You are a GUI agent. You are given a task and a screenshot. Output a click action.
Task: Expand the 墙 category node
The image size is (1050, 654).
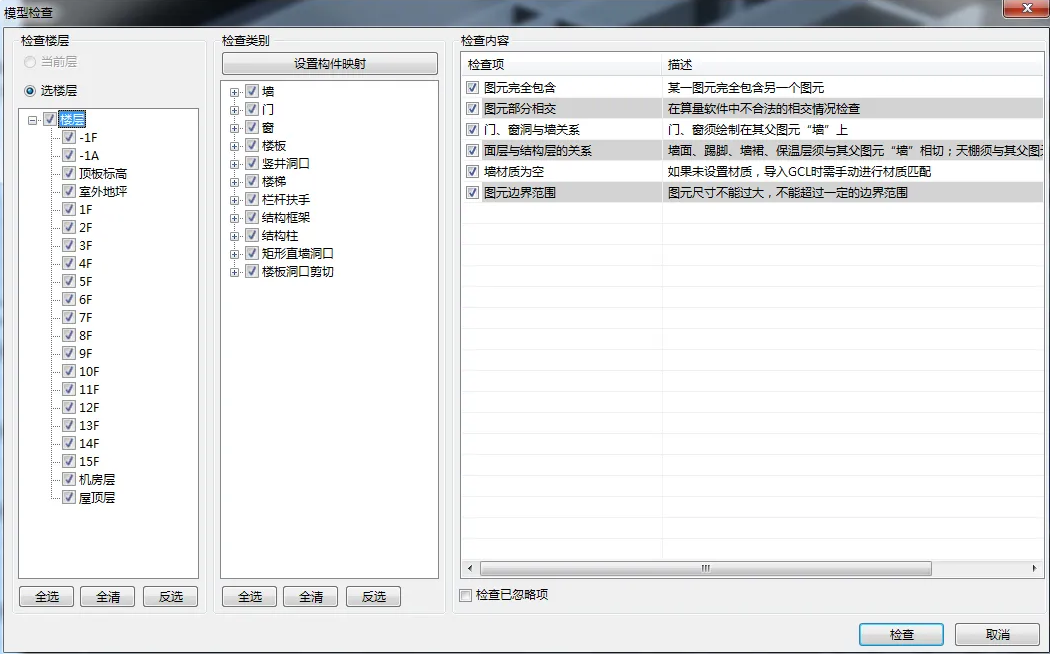coord(234,92)
